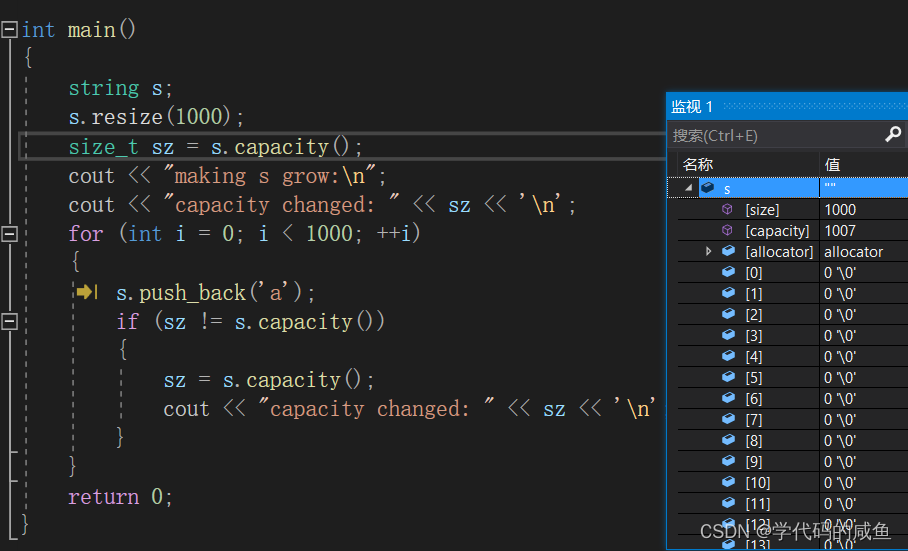908x551 pixels.
Task: Click the 名称 column header
Action: click(698, 165)
